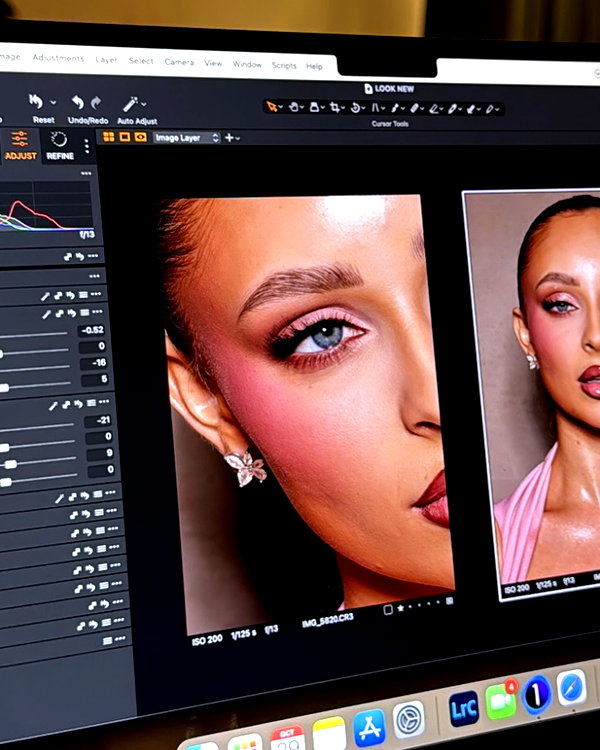Open the Notes app from the dock
Image resolution: width=600 pixels, height=750 pixels.
[329, 734]
